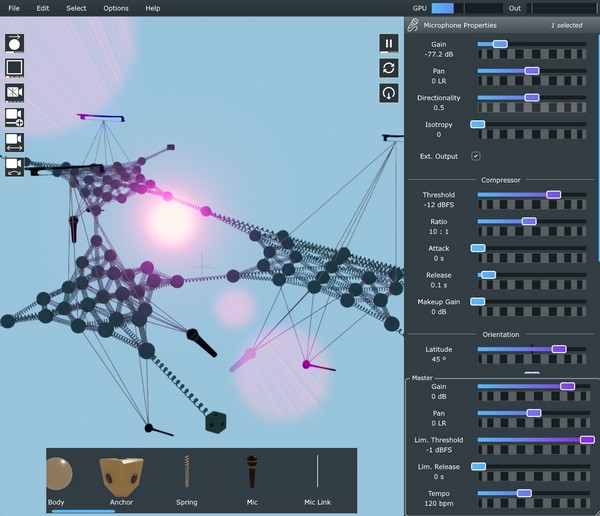The height and width of the screenshot is (516, 600).
Task: Toggle the camera axes icon
Action: pyautogui.click(x=14, y=92)
